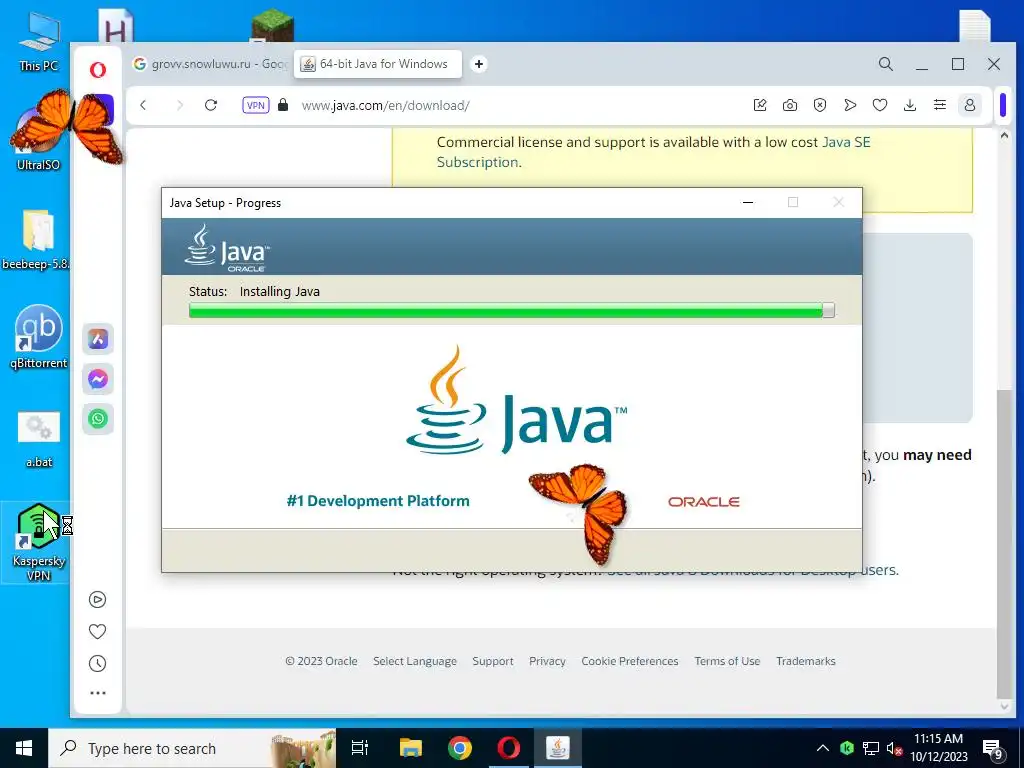This screenshot has height=768, width=1024.
Task: Search tabs with magnifier icon in Opera title bar
Action: click(886, 64)
